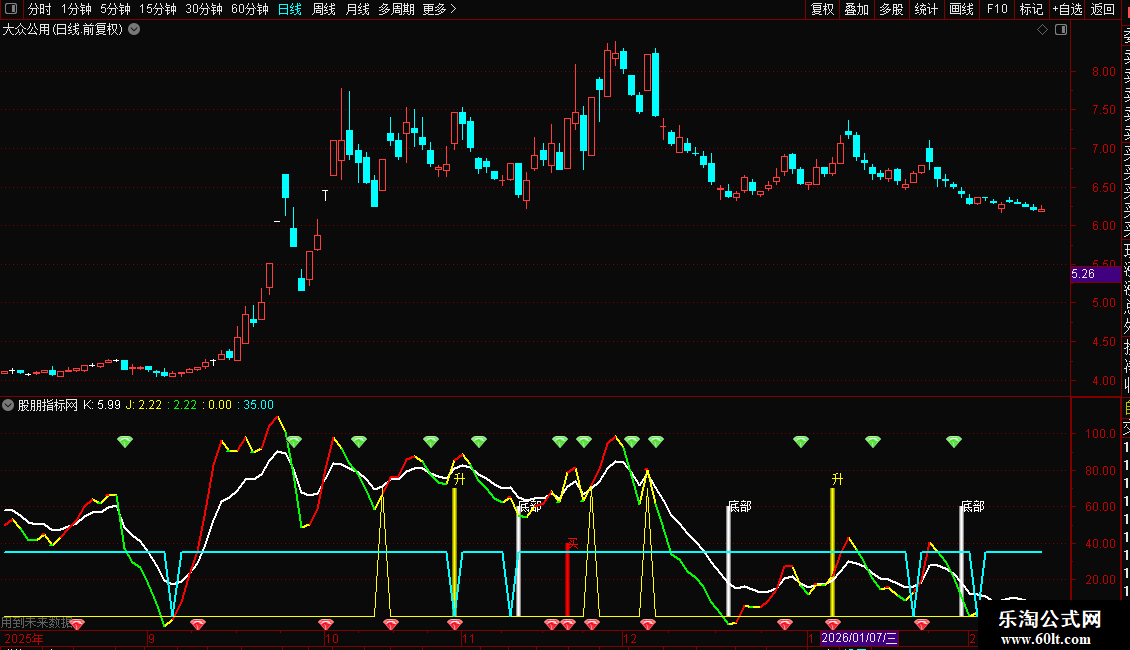Click the 2026/01/07 date marker on timeline
Viewport: 1130px width, 650px height.
point(860,638)
